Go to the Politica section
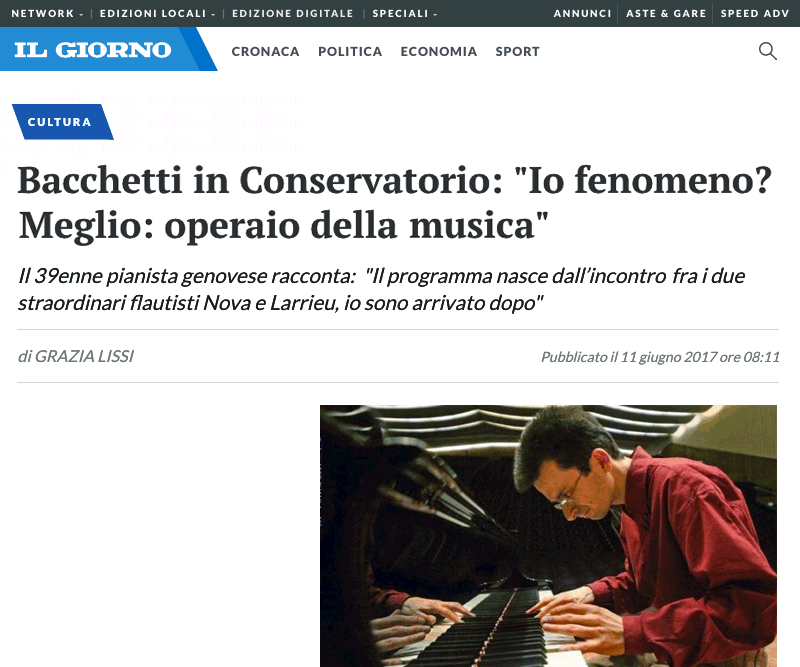The height and width of the screenshot is (667, 800). (350, 52)
